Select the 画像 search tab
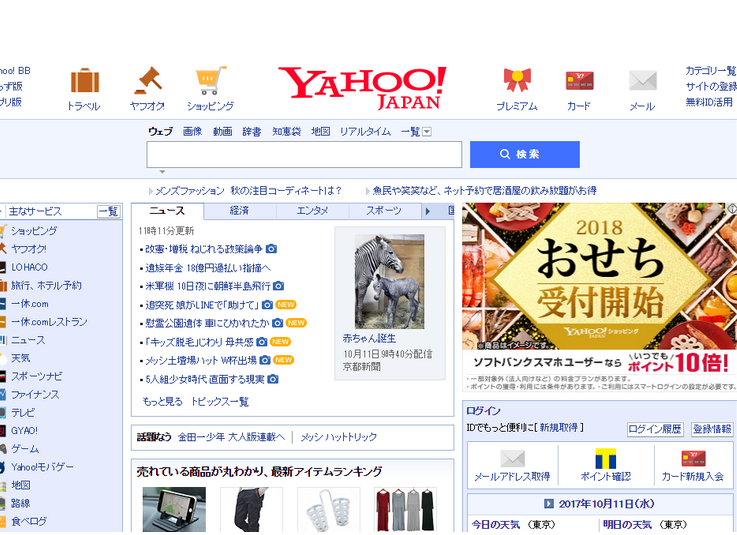 point(192,132)
